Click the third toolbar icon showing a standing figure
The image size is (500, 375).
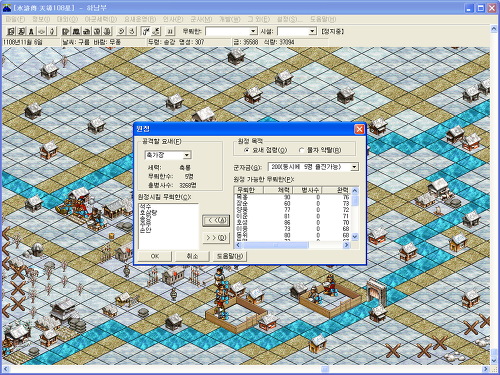click(31, 31)
